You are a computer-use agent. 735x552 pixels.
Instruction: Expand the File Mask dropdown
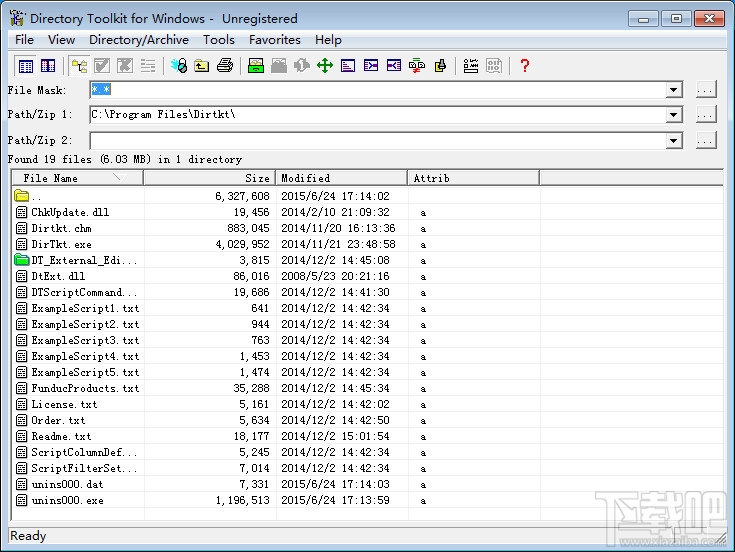[x=675, y=90]
